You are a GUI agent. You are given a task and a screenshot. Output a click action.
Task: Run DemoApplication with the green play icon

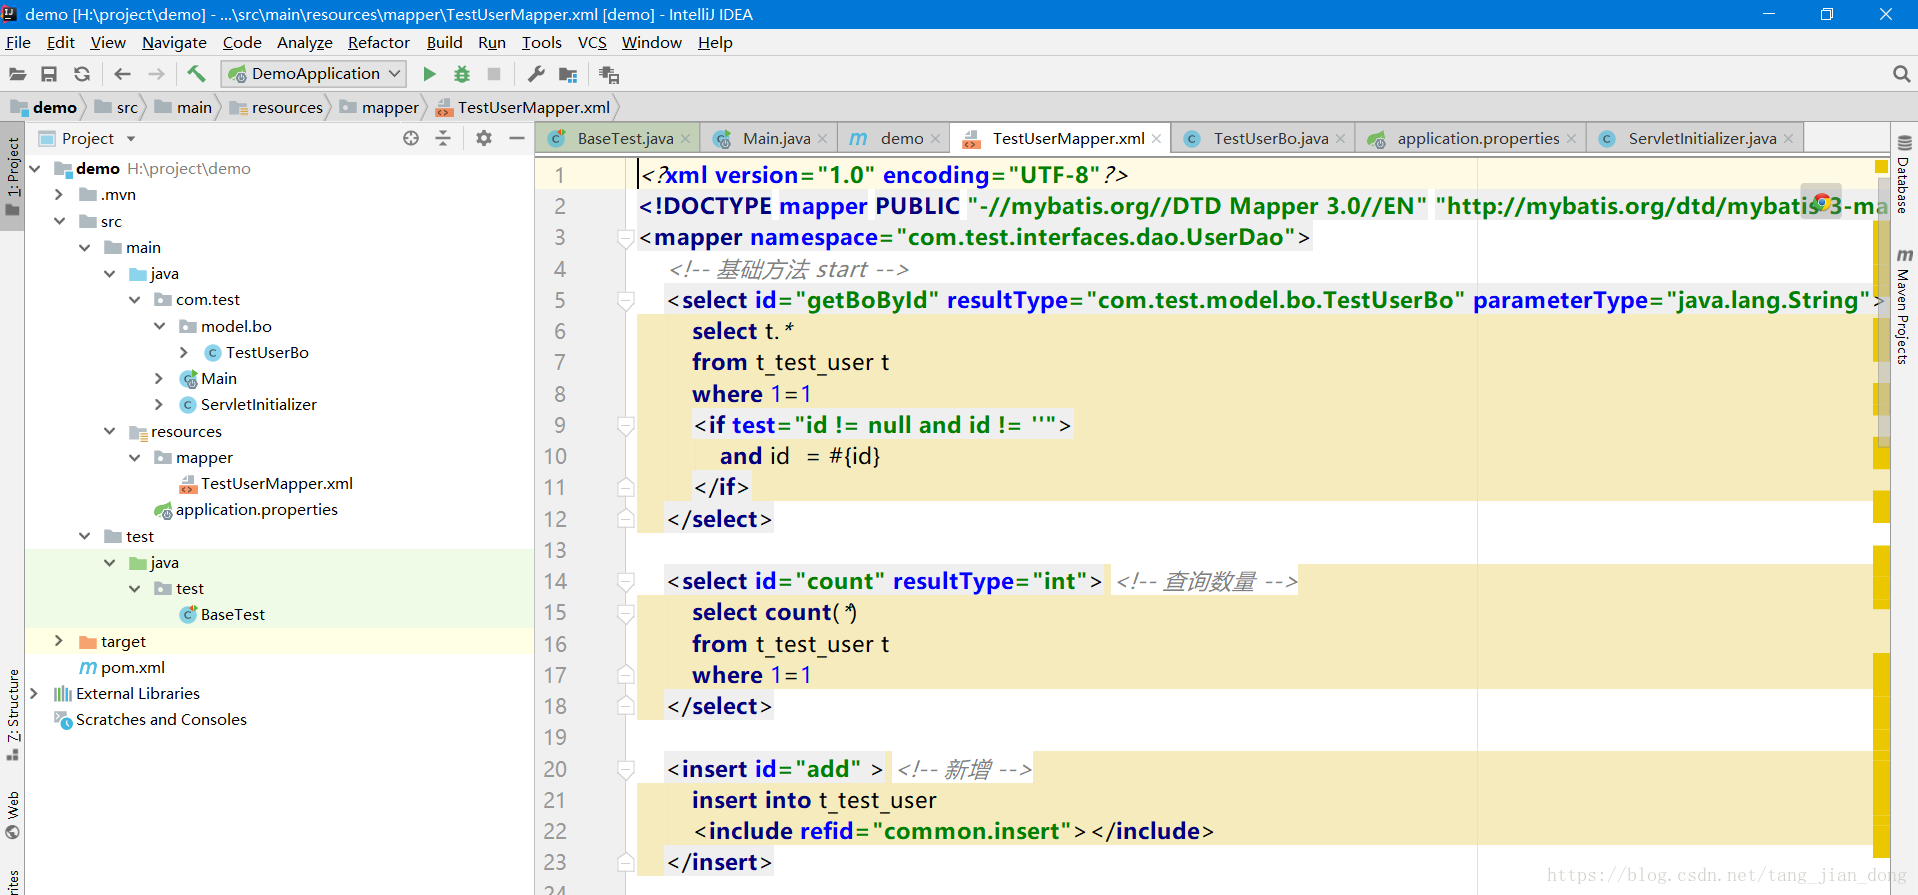point(429,74)
